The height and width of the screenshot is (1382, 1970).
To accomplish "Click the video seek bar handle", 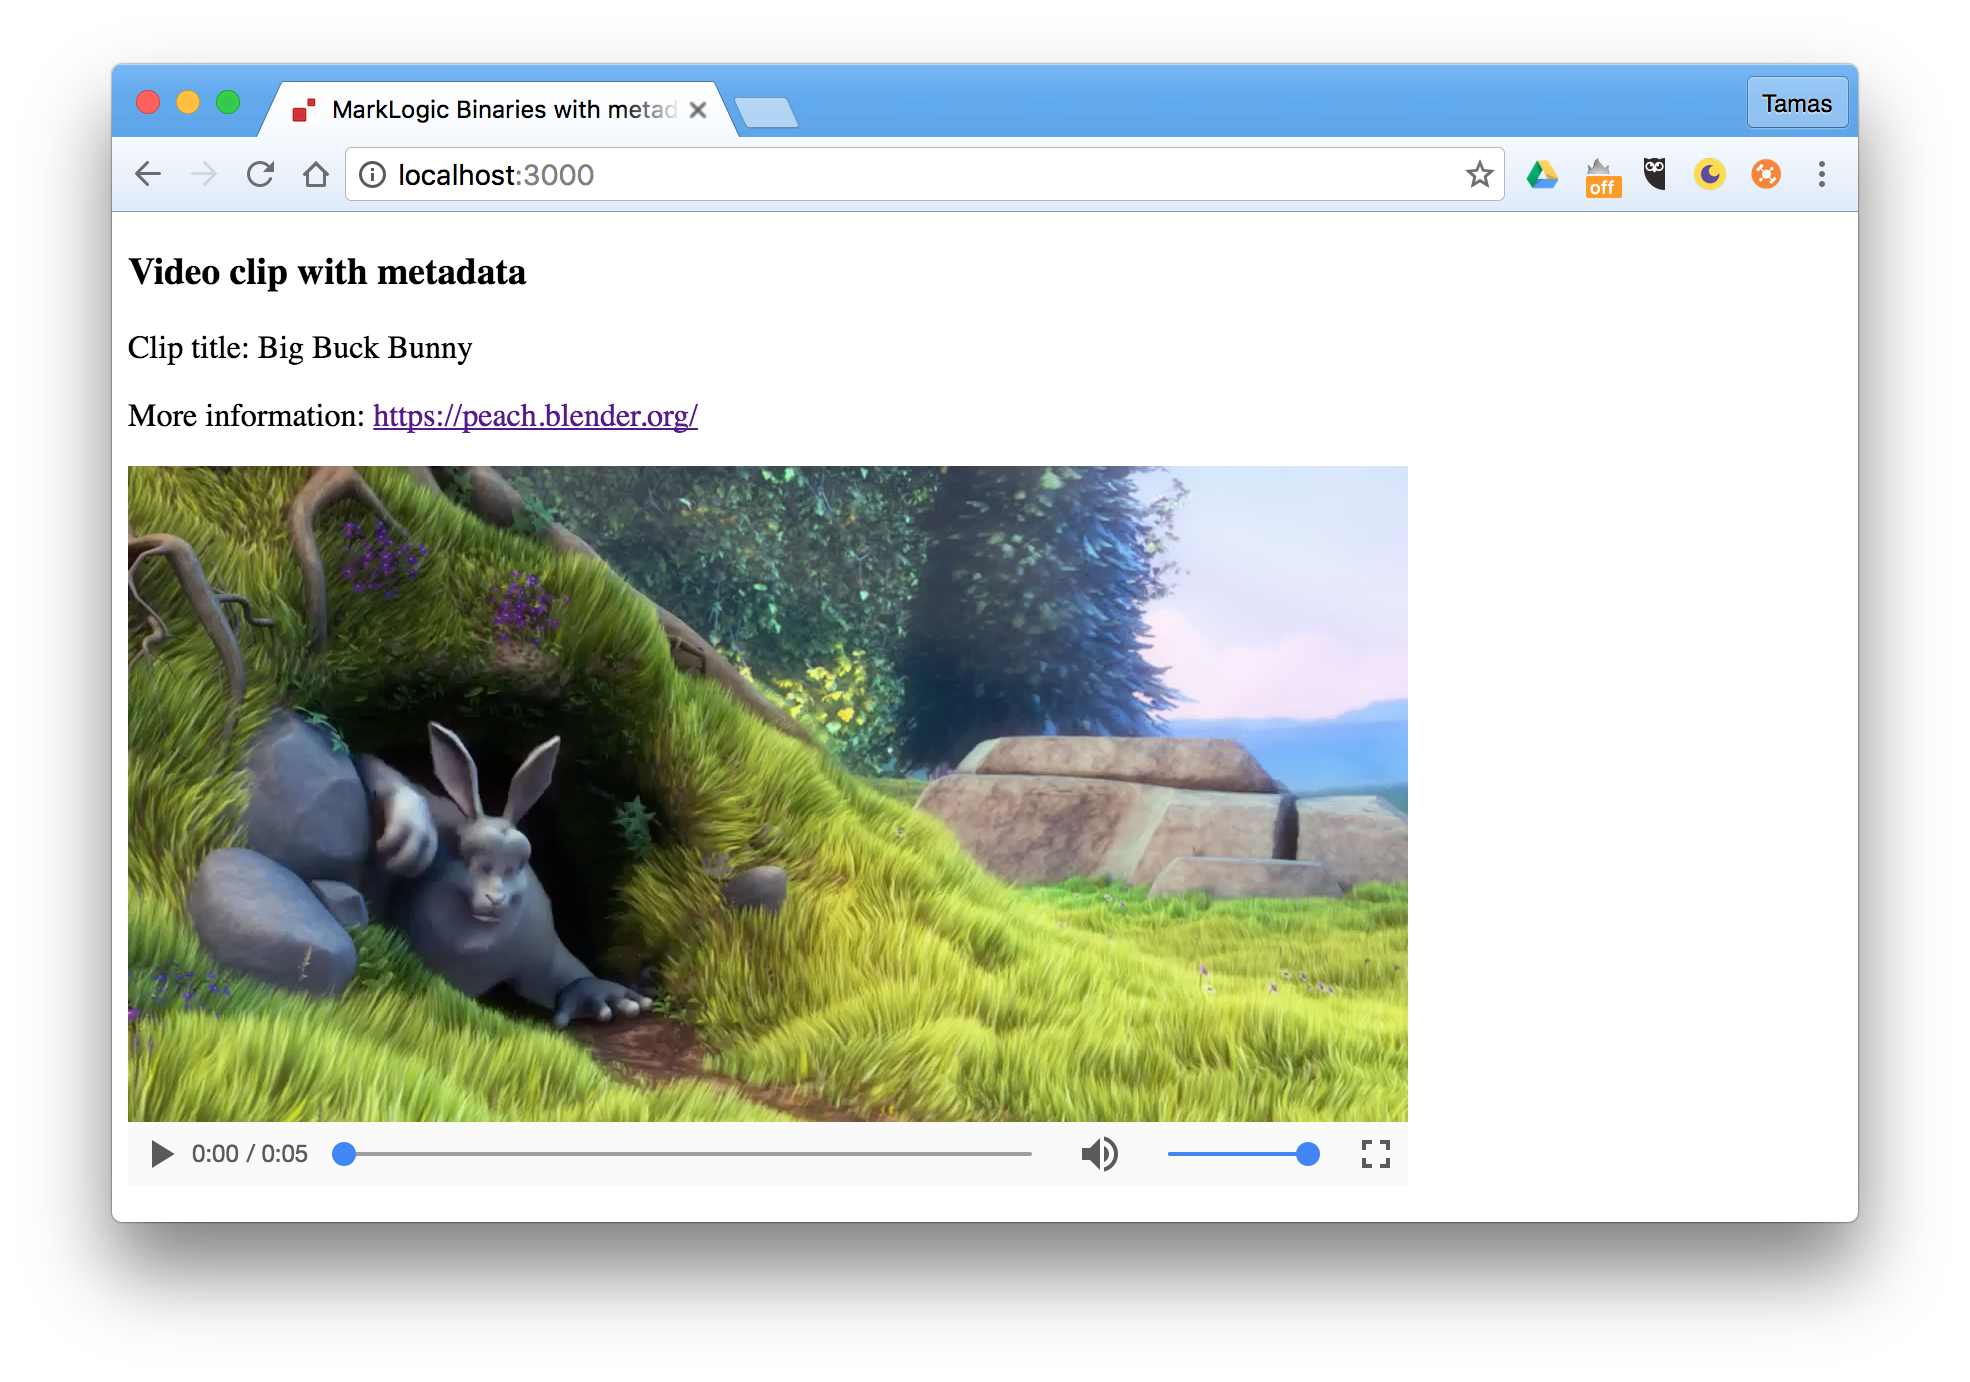I will point(344,1154).
